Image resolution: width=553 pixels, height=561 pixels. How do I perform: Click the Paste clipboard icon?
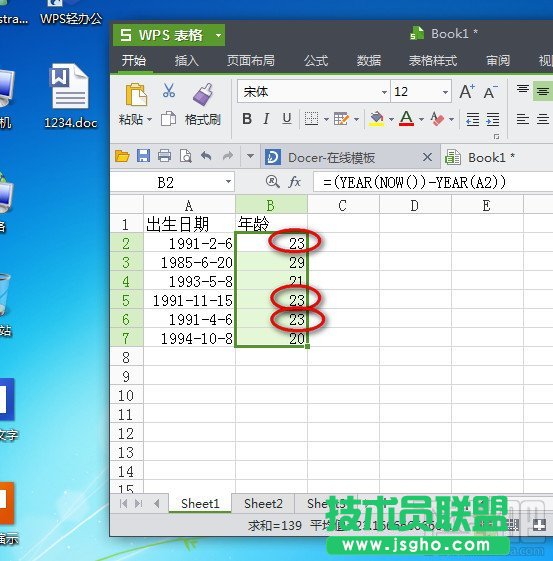pos(136,94)
